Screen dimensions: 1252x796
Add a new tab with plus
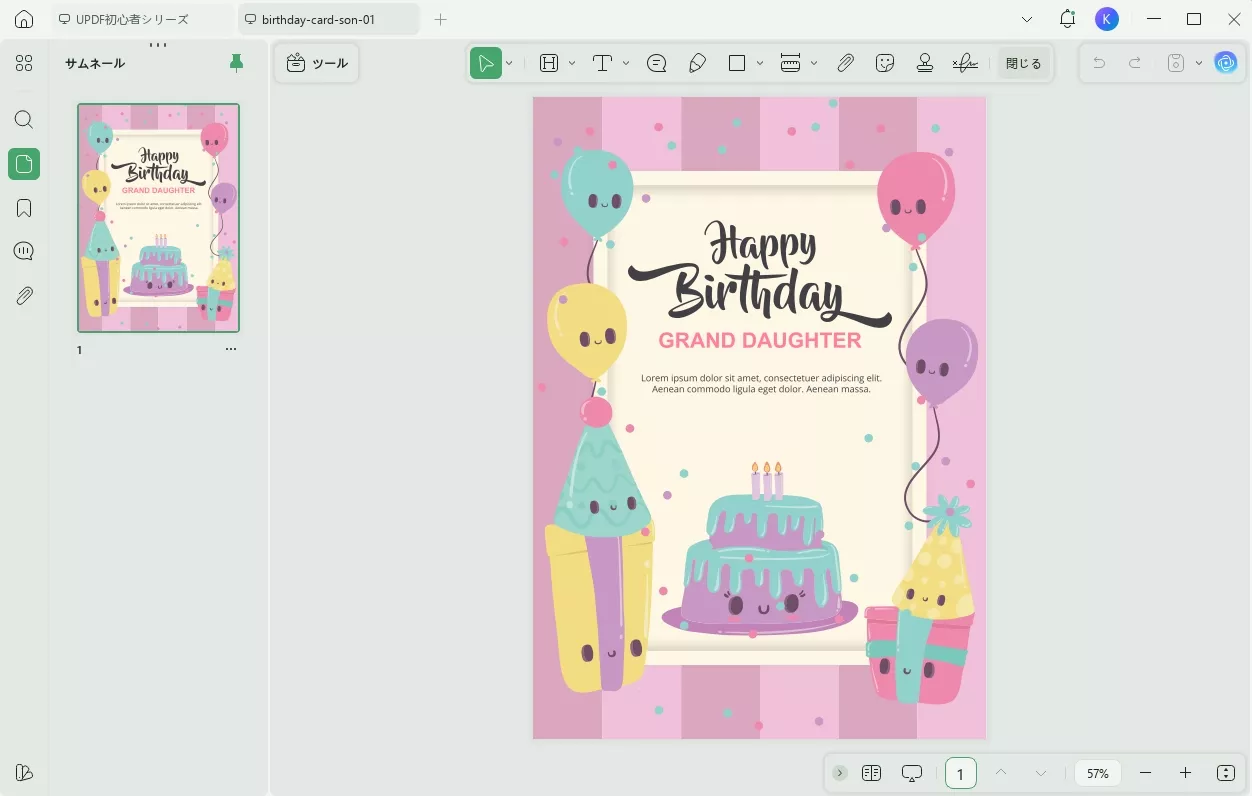440,19
